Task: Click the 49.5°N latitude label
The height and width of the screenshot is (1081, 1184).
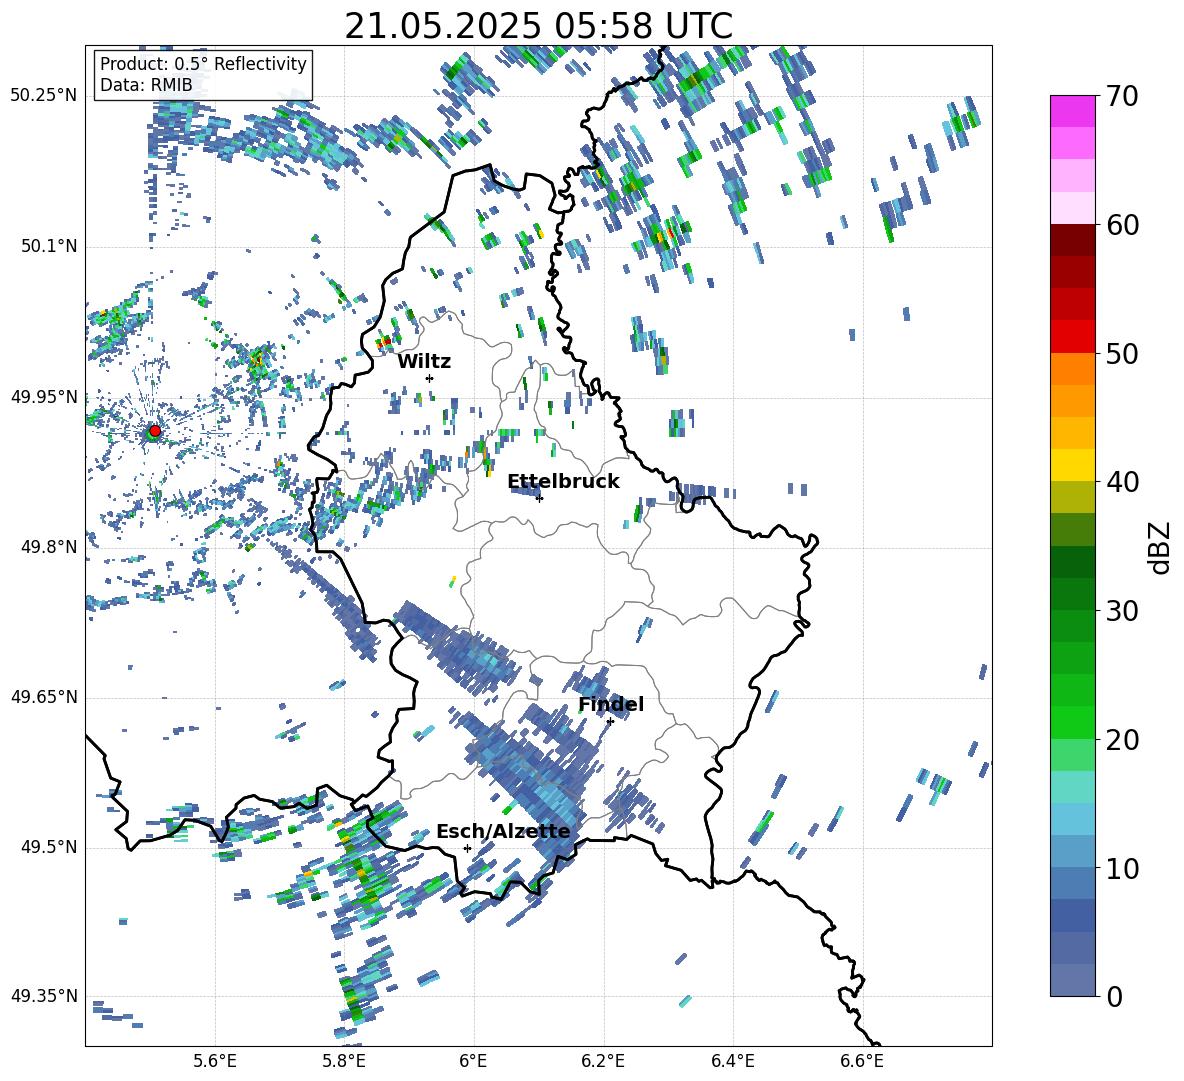Action: tap(50, 847)
